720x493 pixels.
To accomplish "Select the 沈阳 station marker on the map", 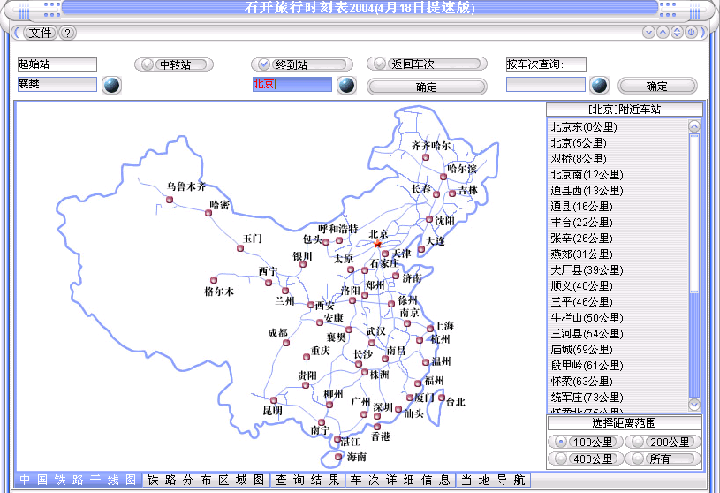I will pyautogui.click(x=429, y=219).
